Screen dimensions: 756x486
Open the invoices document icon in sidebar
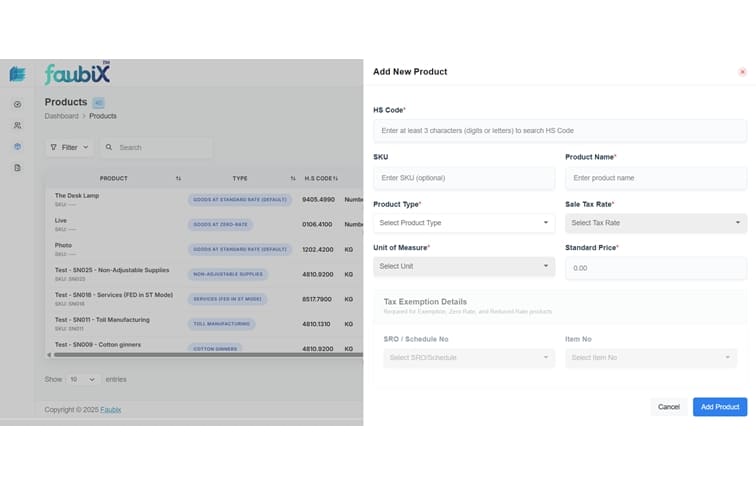tap(17, 167)
